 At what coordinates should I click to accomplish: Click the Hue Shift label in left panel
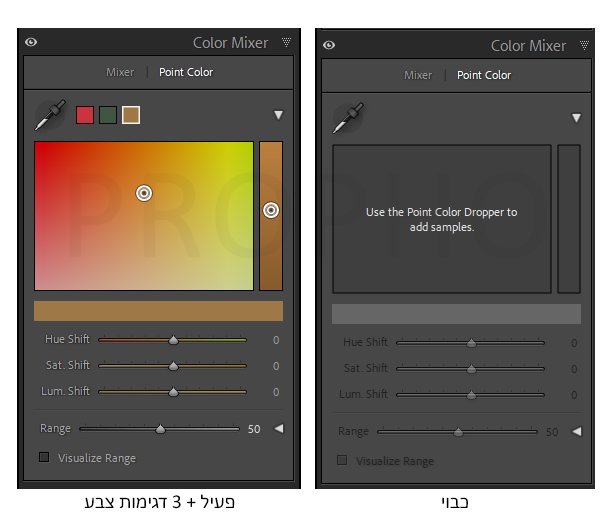click(x=67, y=339)
